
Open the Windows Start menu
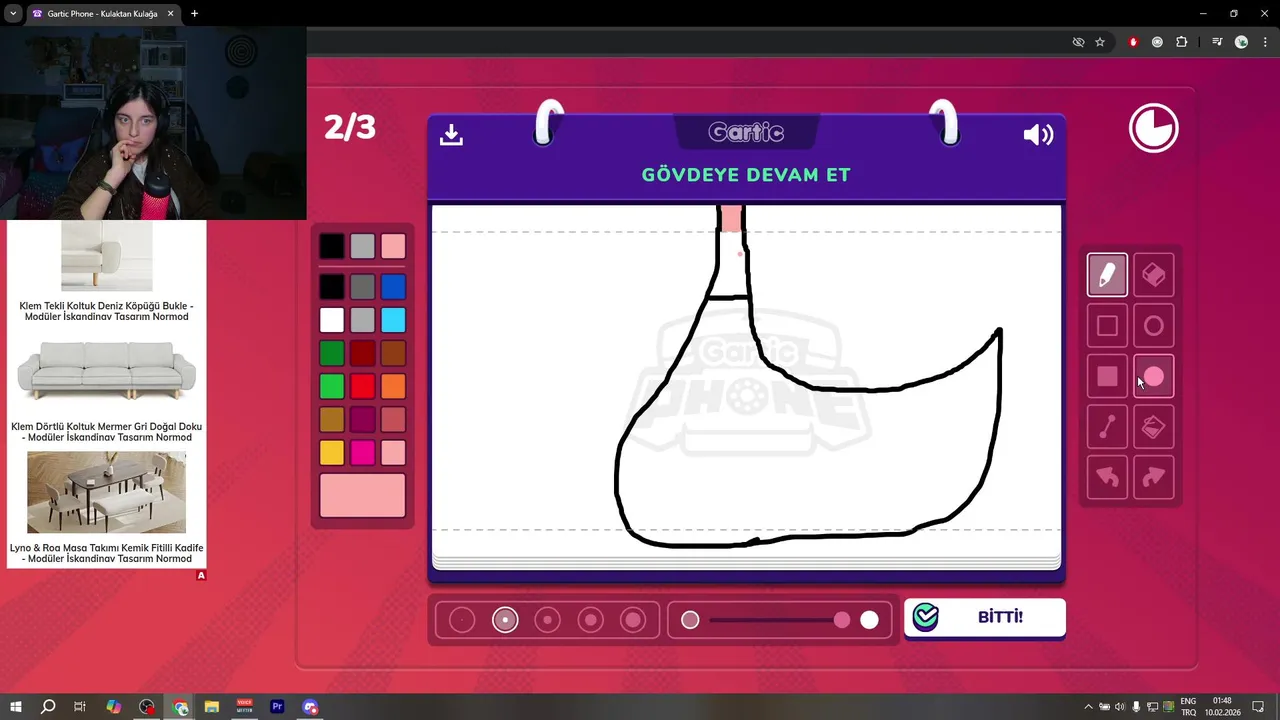(x=16, y=707)
